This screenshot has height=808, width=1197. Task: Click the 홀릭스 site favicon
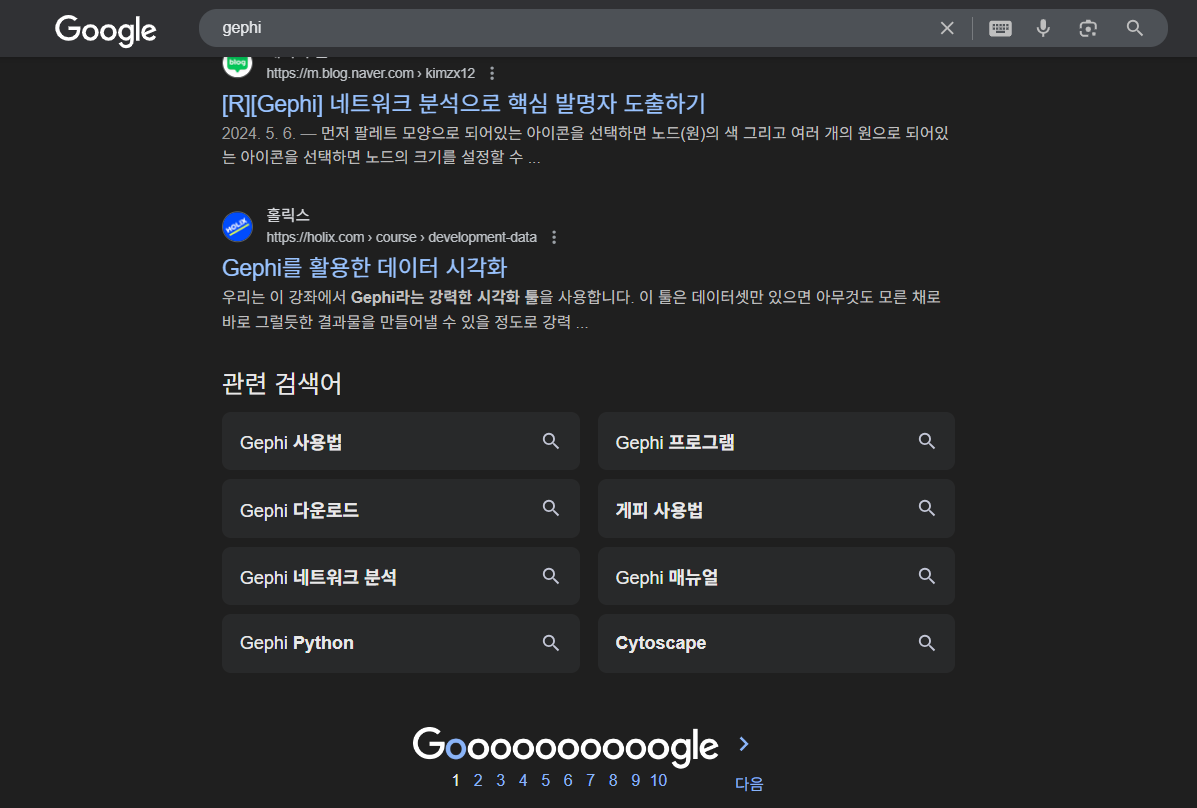pyautogui.click(x=237, y=226)
